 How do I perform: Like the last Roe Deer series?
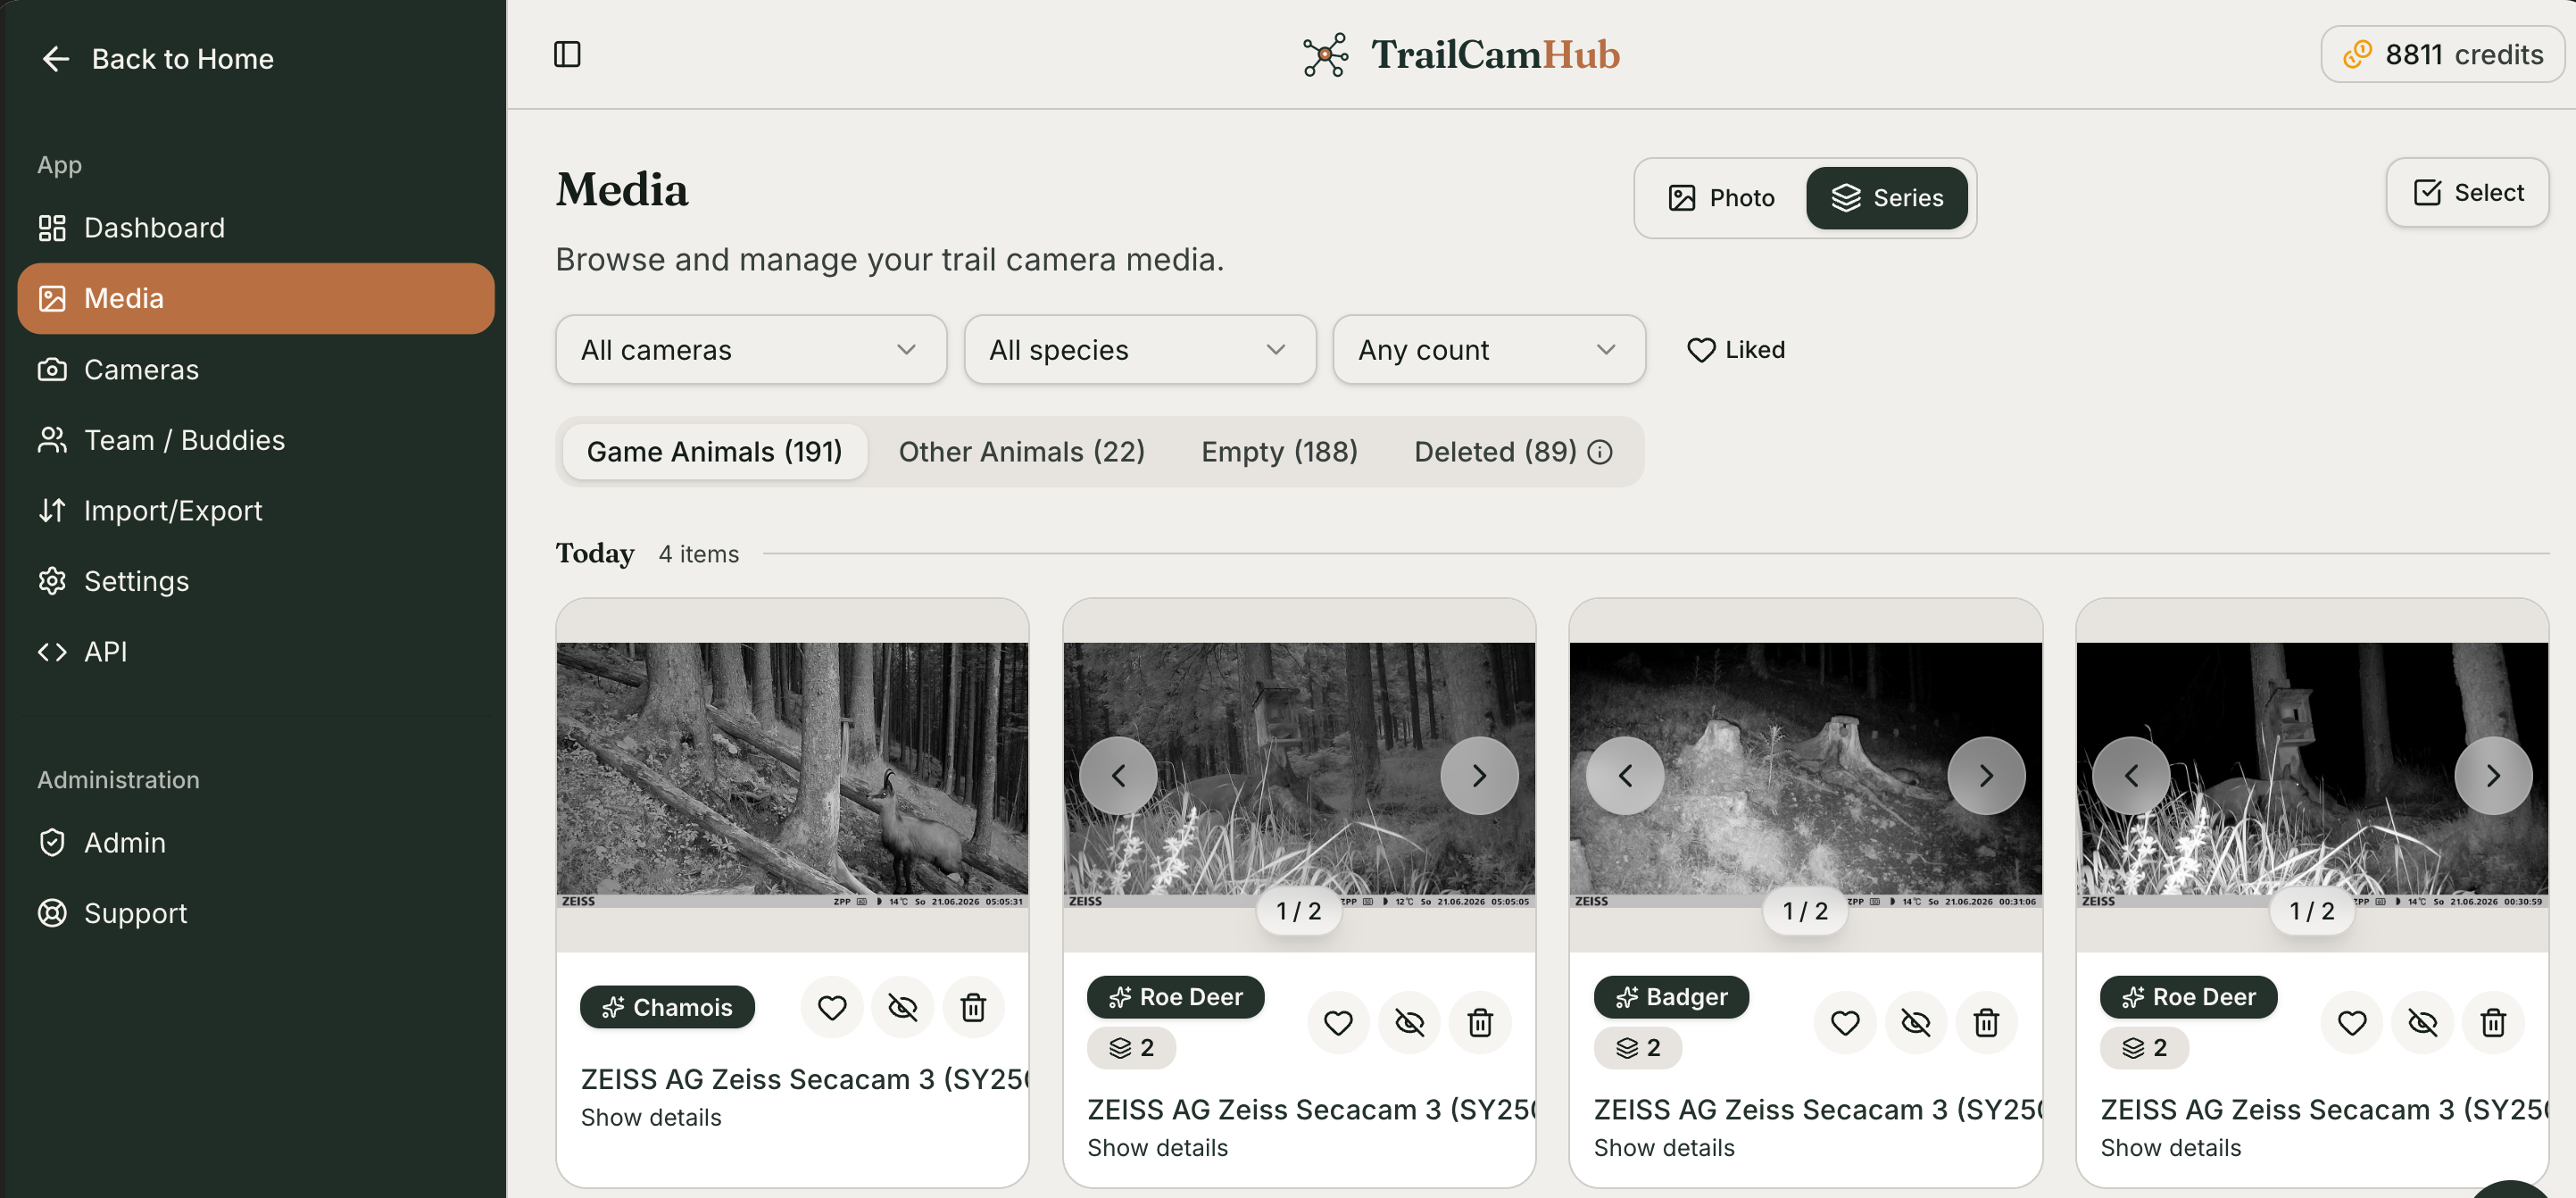pyautogui.click(x=2352, y=1022)
